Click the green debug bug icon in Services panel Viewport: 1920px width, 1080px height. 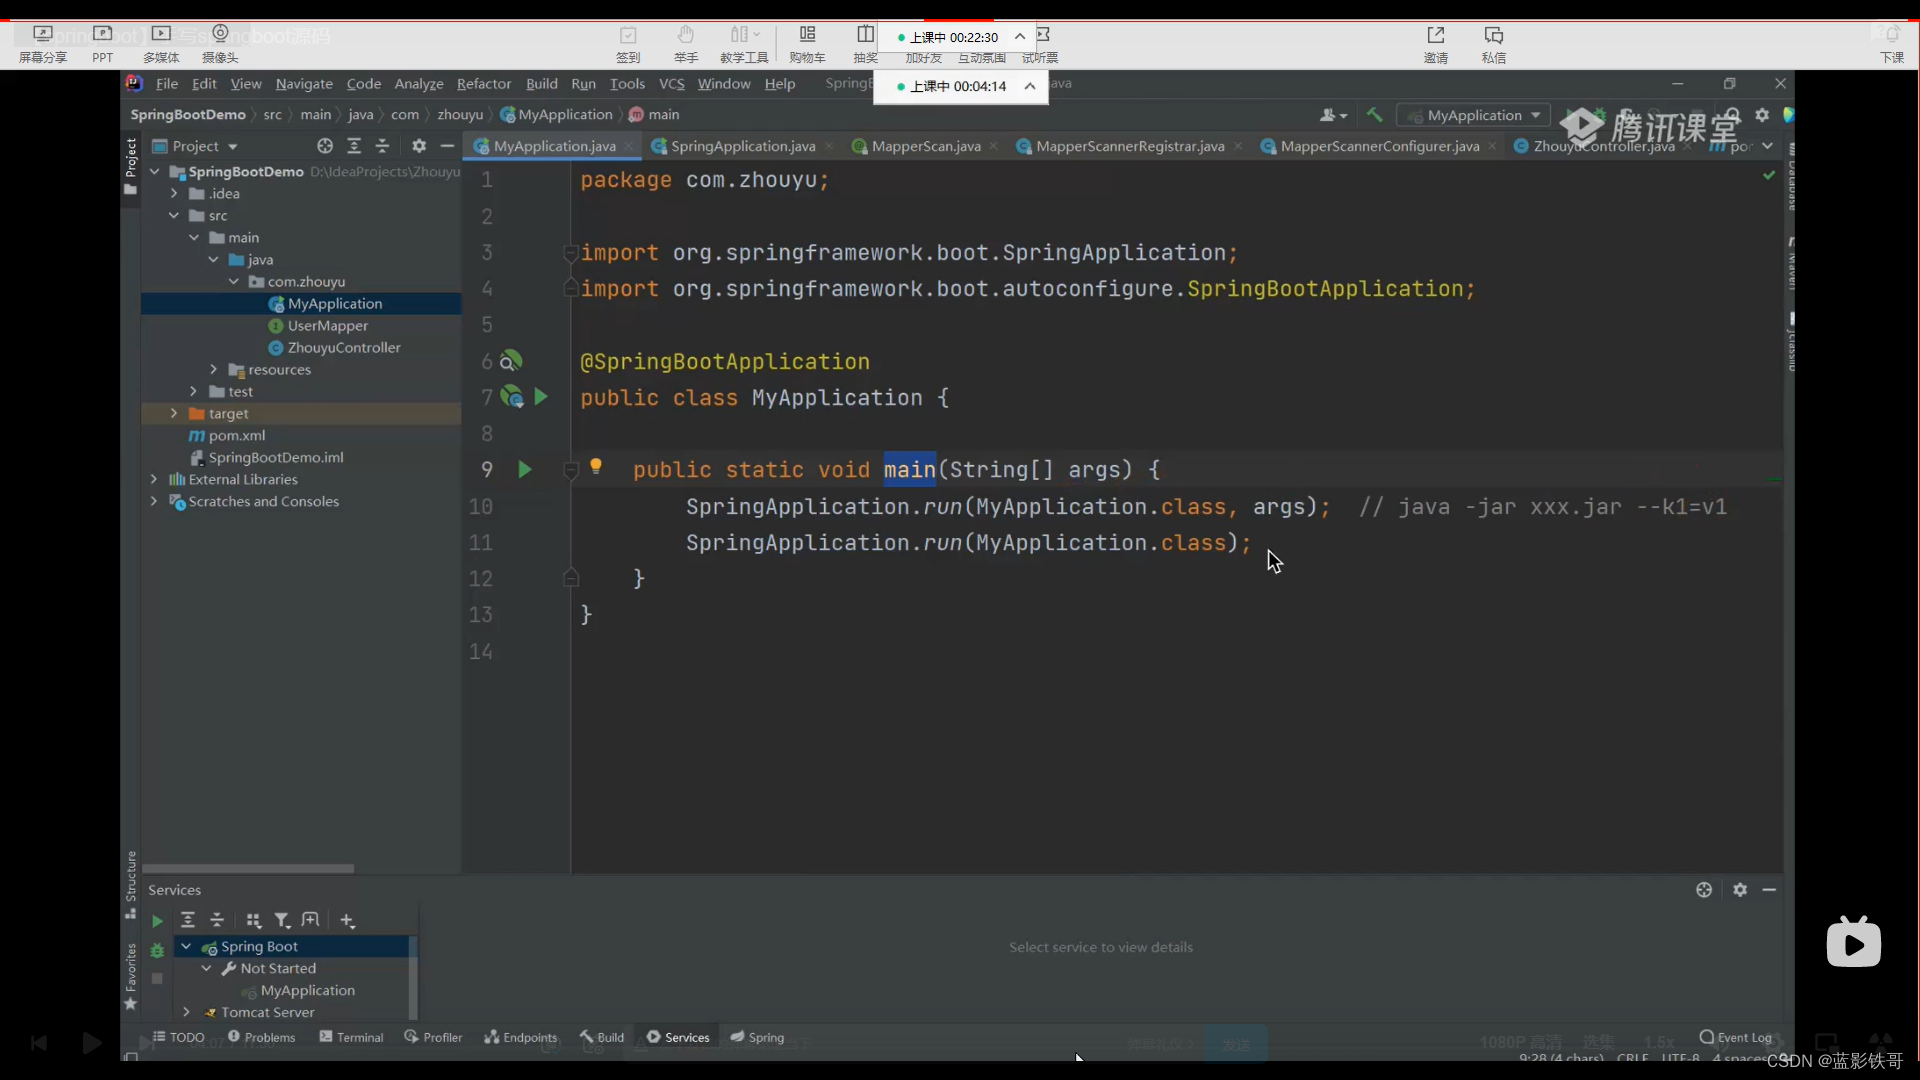click(x=157, y=951)
